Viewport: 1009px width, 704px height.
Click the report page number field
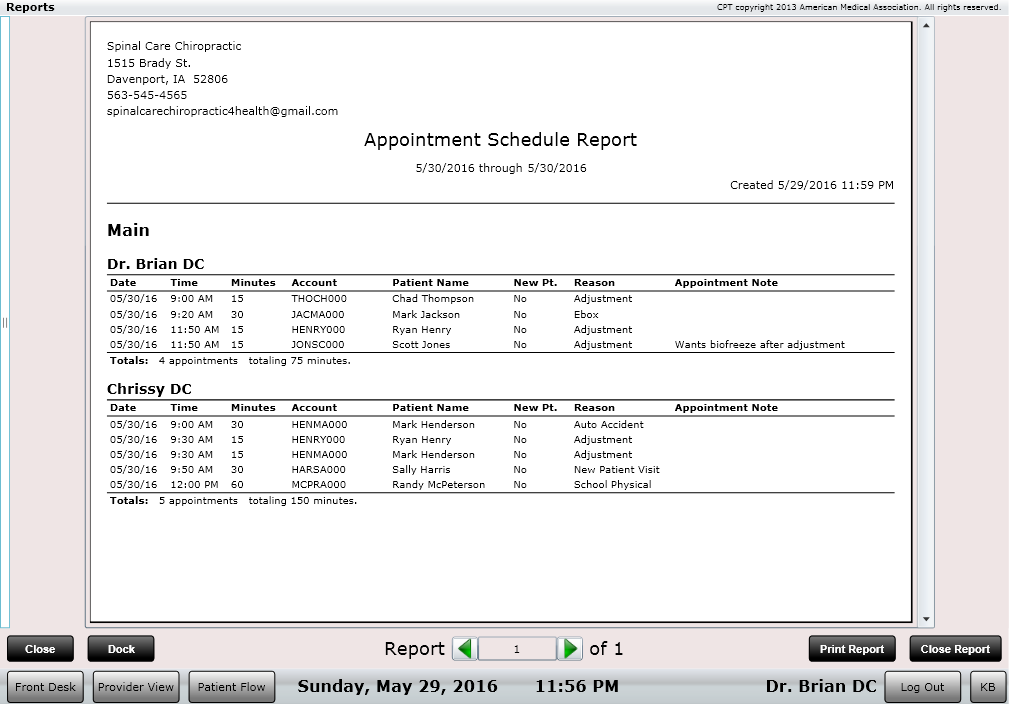tap(517, 649)
